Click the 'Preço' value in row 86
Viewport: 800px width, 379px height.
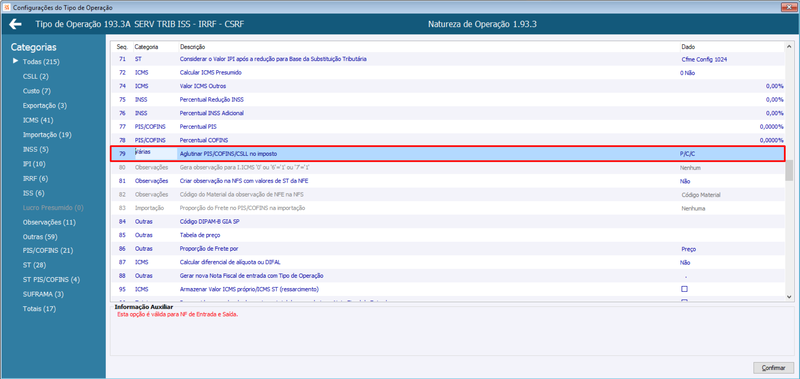(688, 249)
